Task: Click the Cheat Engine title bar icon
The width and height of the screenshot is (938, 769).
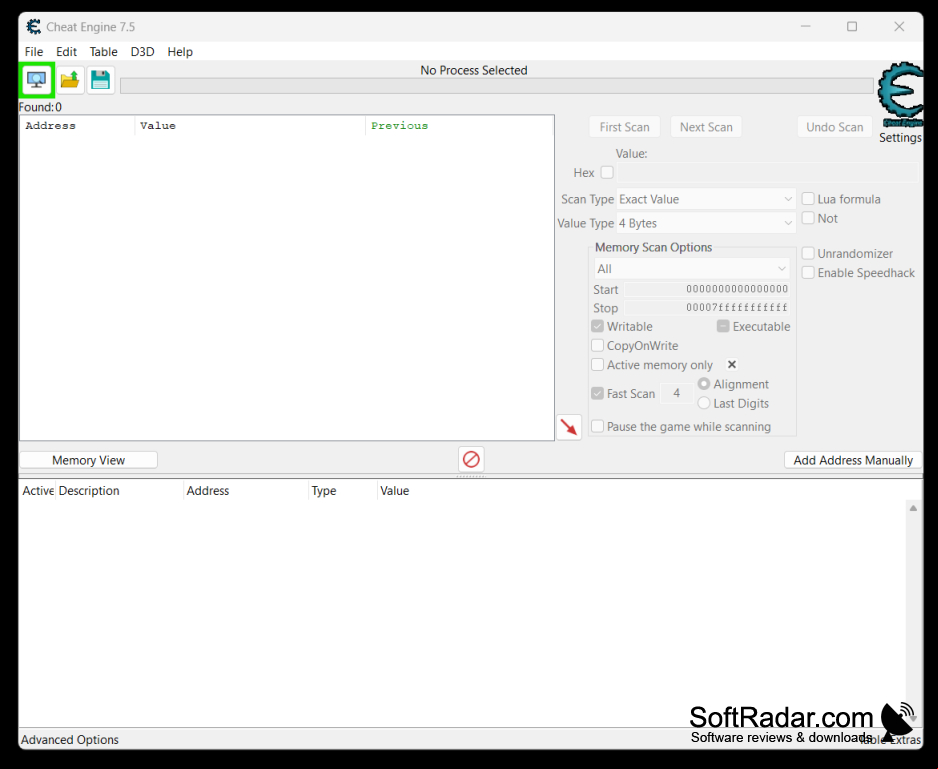Action: [x=34, y=27]
